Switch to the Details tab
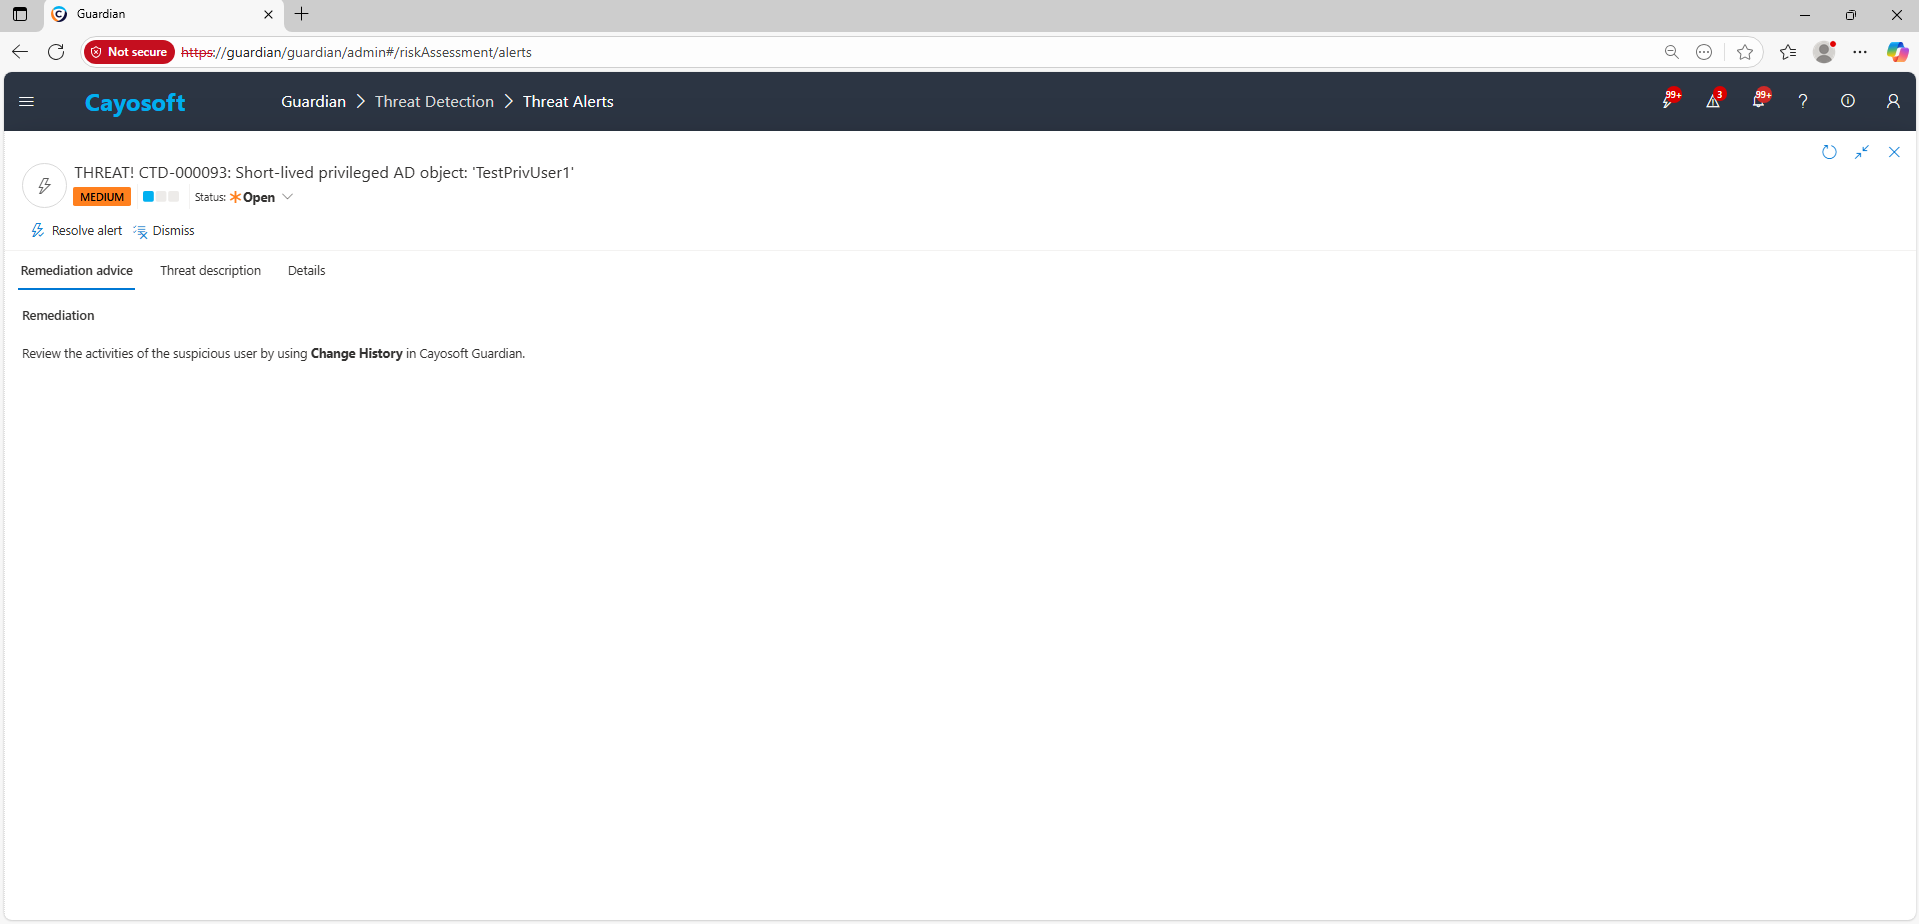 point(306,271)
